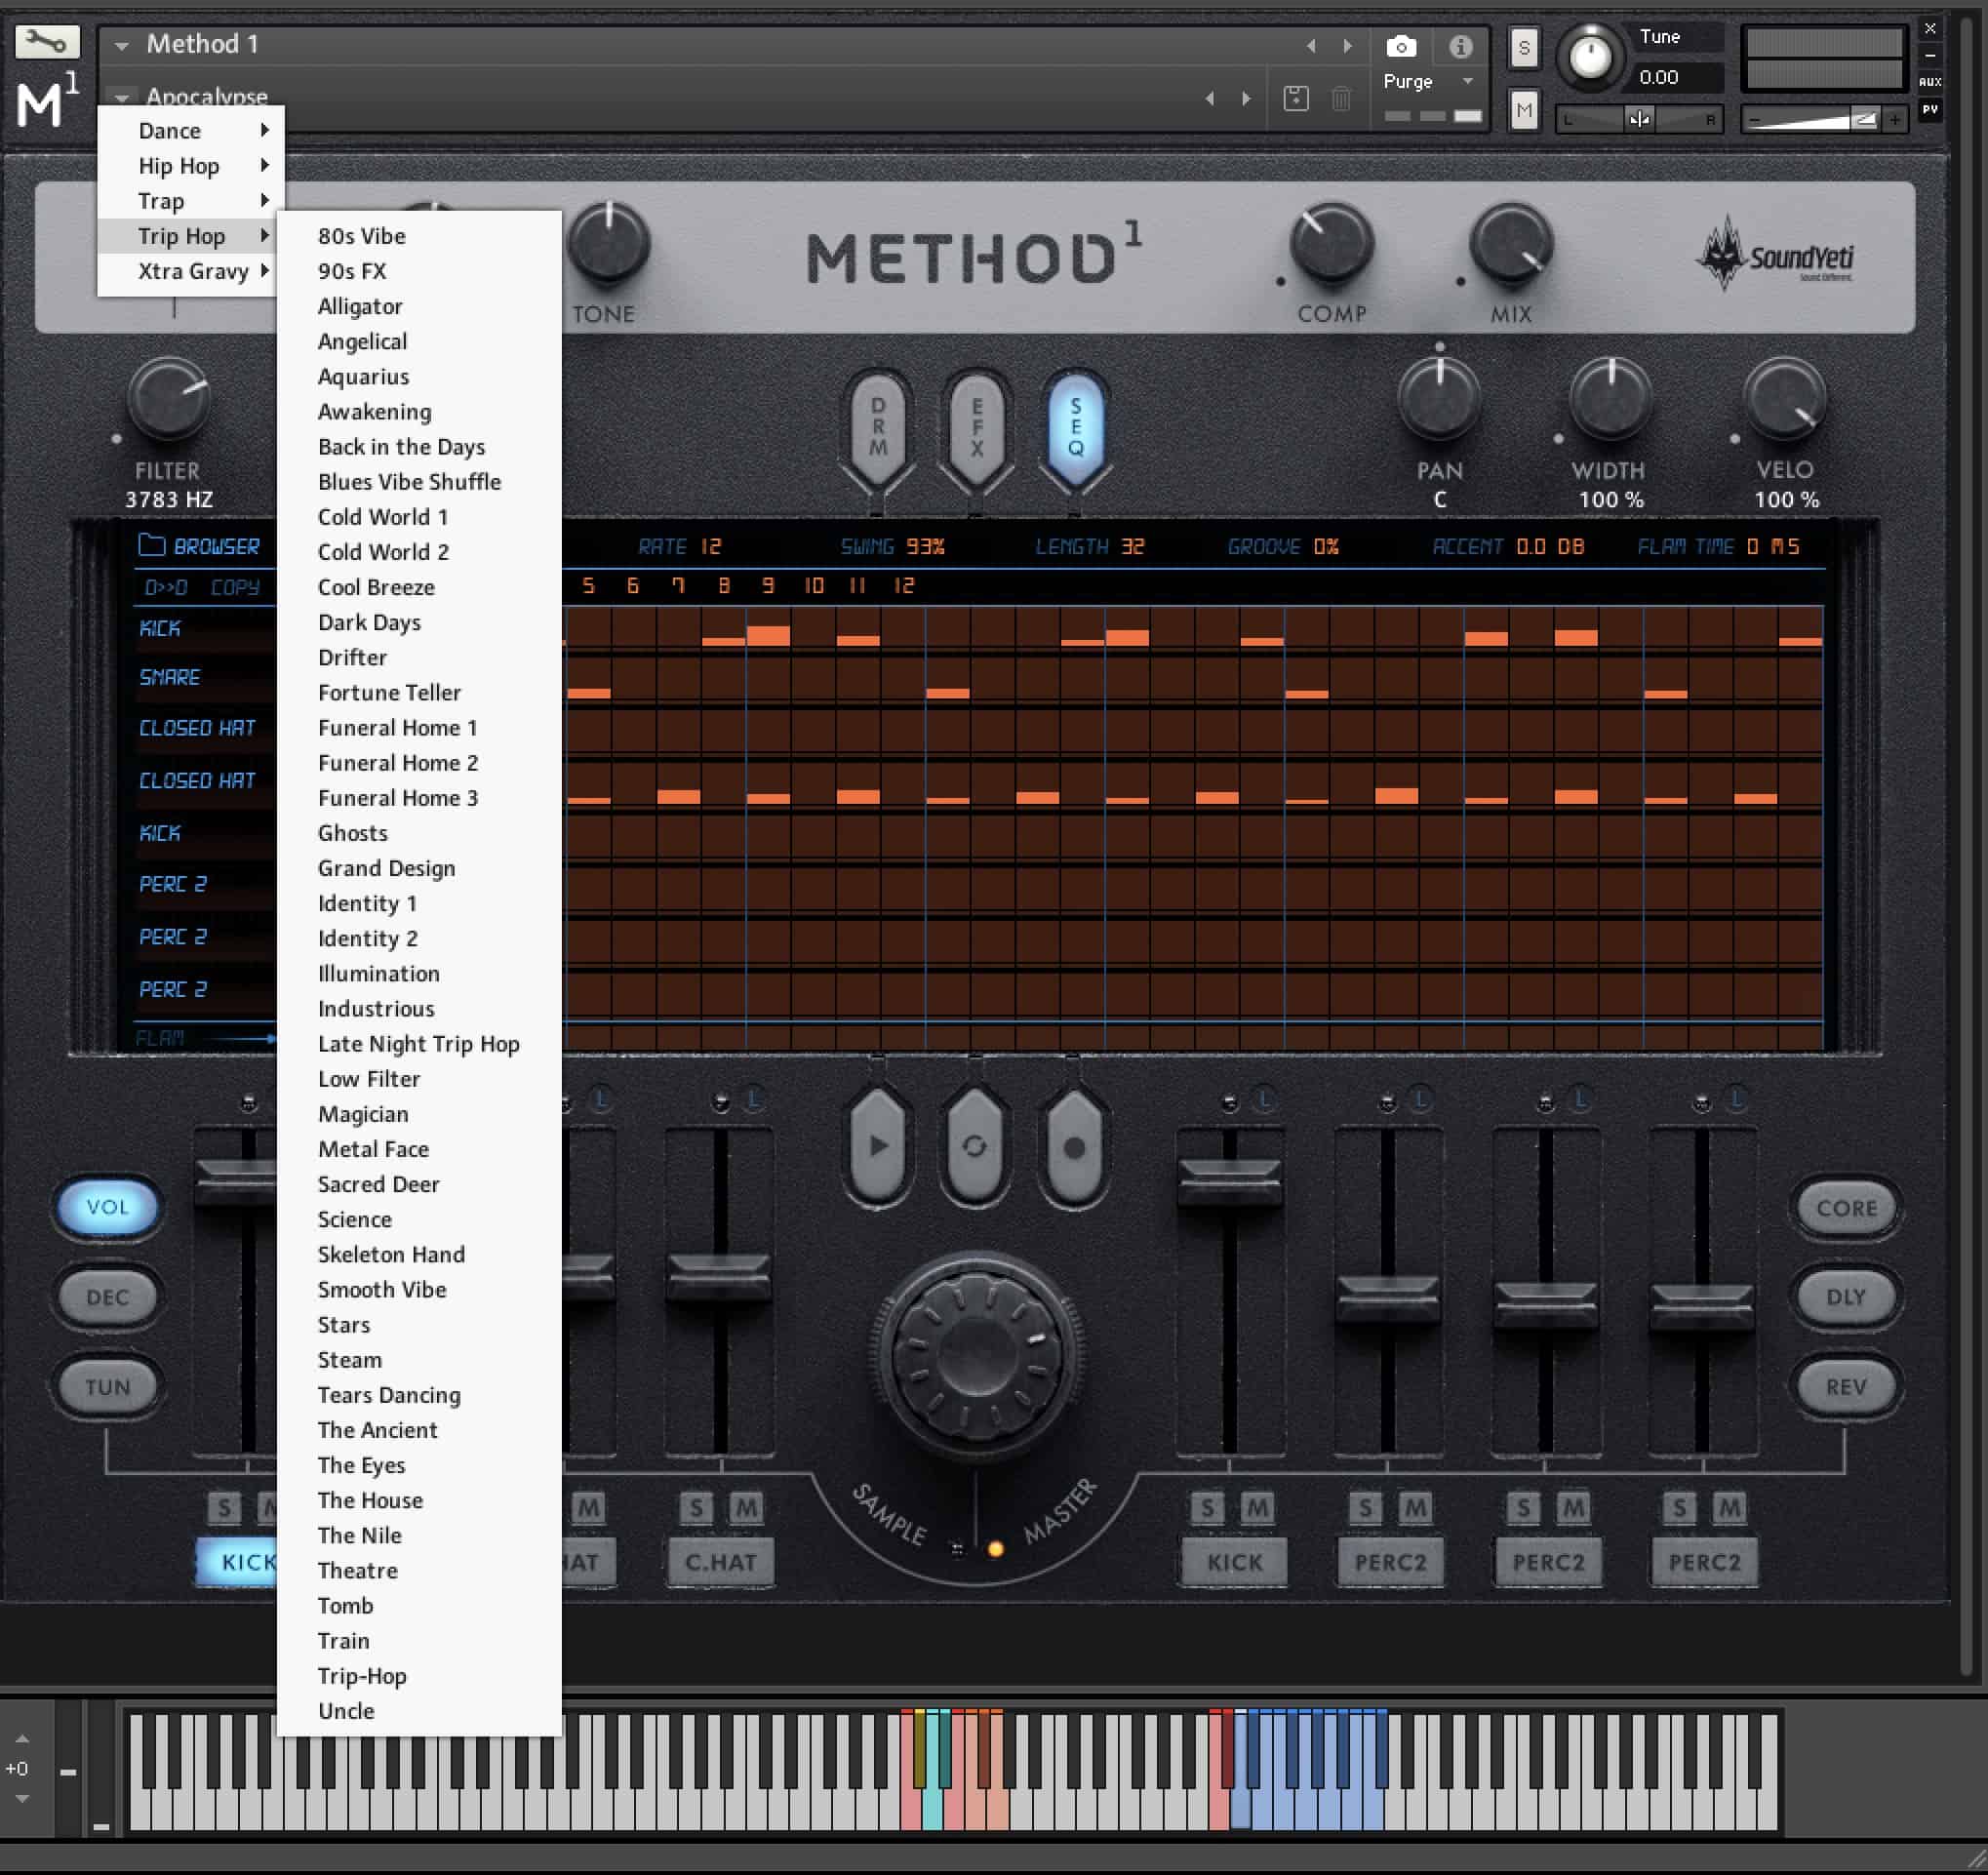
Task: Click the WIDTH knob
Action: 1610,398
